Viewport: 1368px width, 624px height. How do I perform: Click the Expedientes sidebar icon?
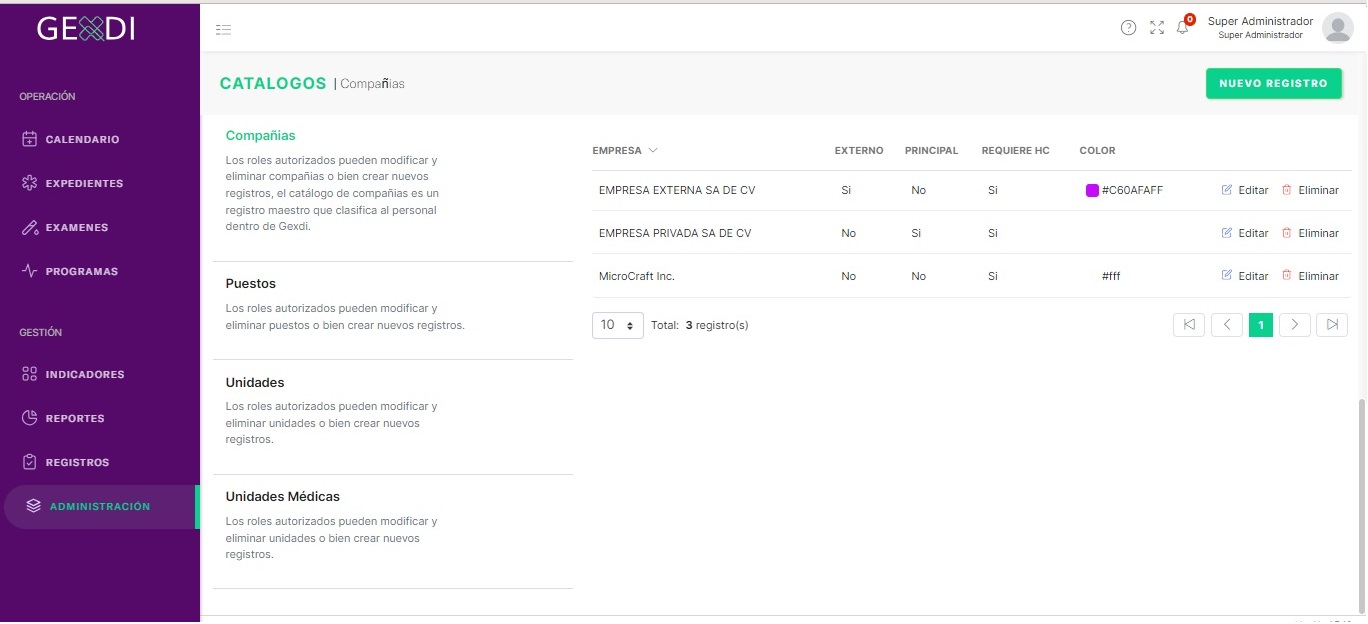[x=30, y=183]
